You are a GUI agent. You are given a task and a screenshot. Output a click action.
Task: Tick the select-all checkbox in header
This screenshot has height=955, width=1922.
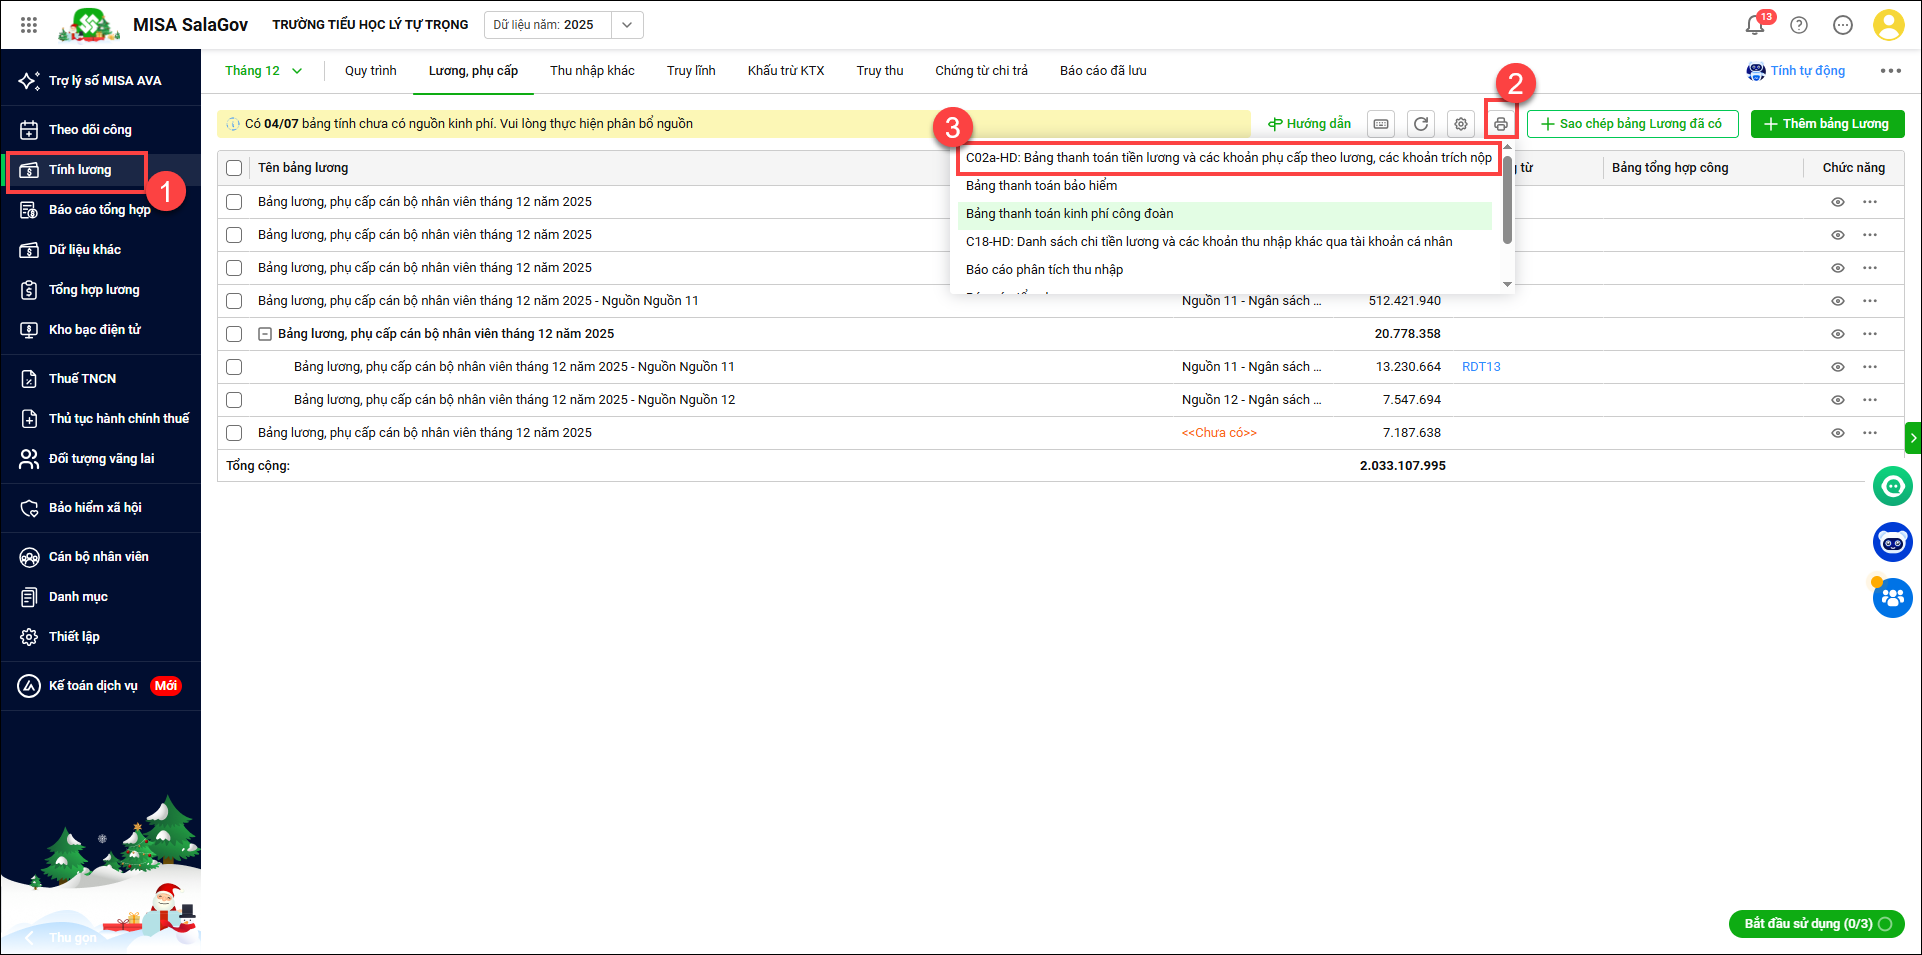point(234,168)
